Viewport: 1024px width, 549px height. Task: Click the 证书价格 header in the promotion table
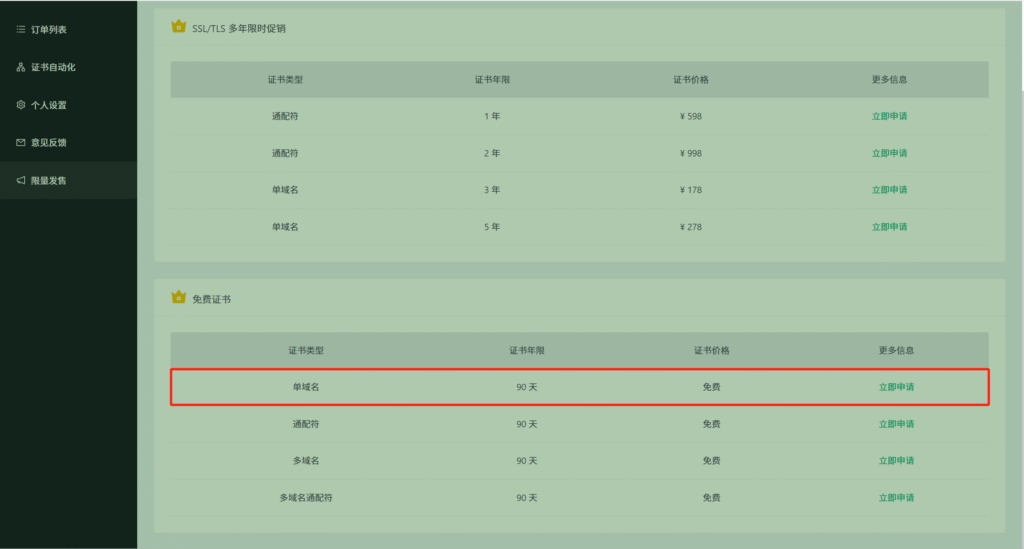pos(691,80)
